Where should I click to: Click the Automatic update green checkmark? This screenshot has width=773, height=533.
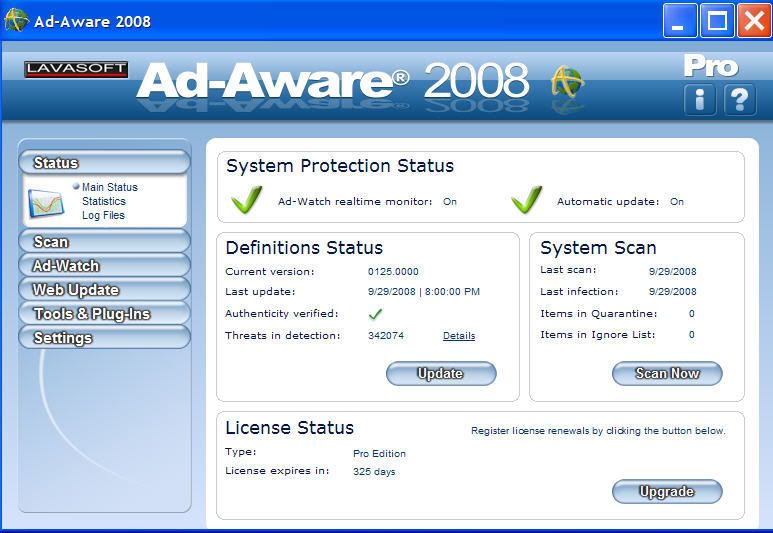click(527, 200)
